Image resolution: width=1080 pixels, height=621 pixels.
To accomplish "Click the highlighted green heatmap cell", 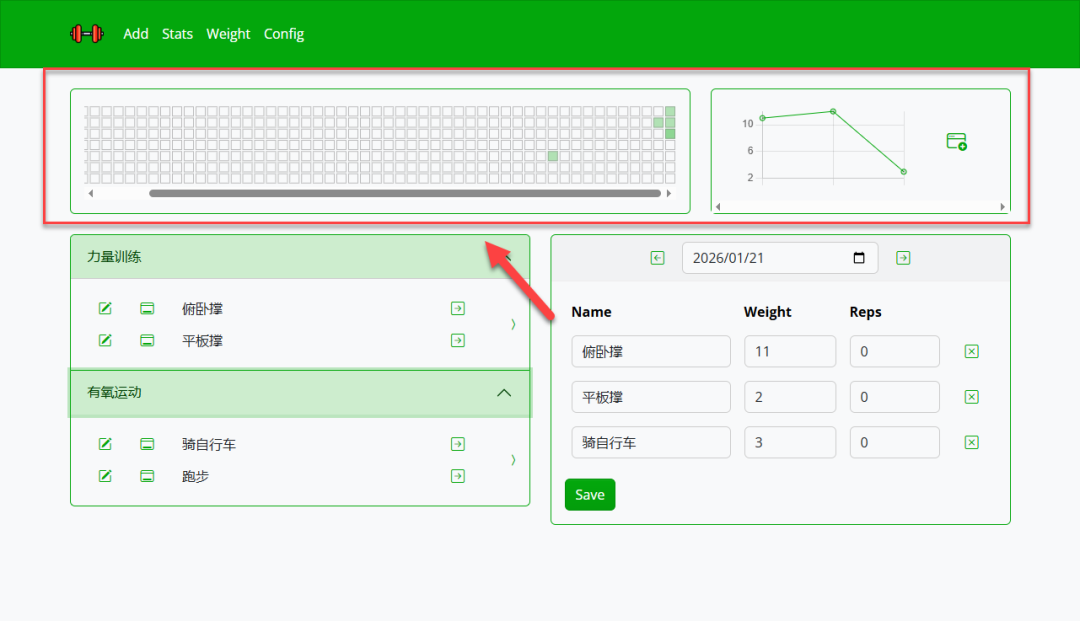I will pyautogui.click(x=553, y=156).
